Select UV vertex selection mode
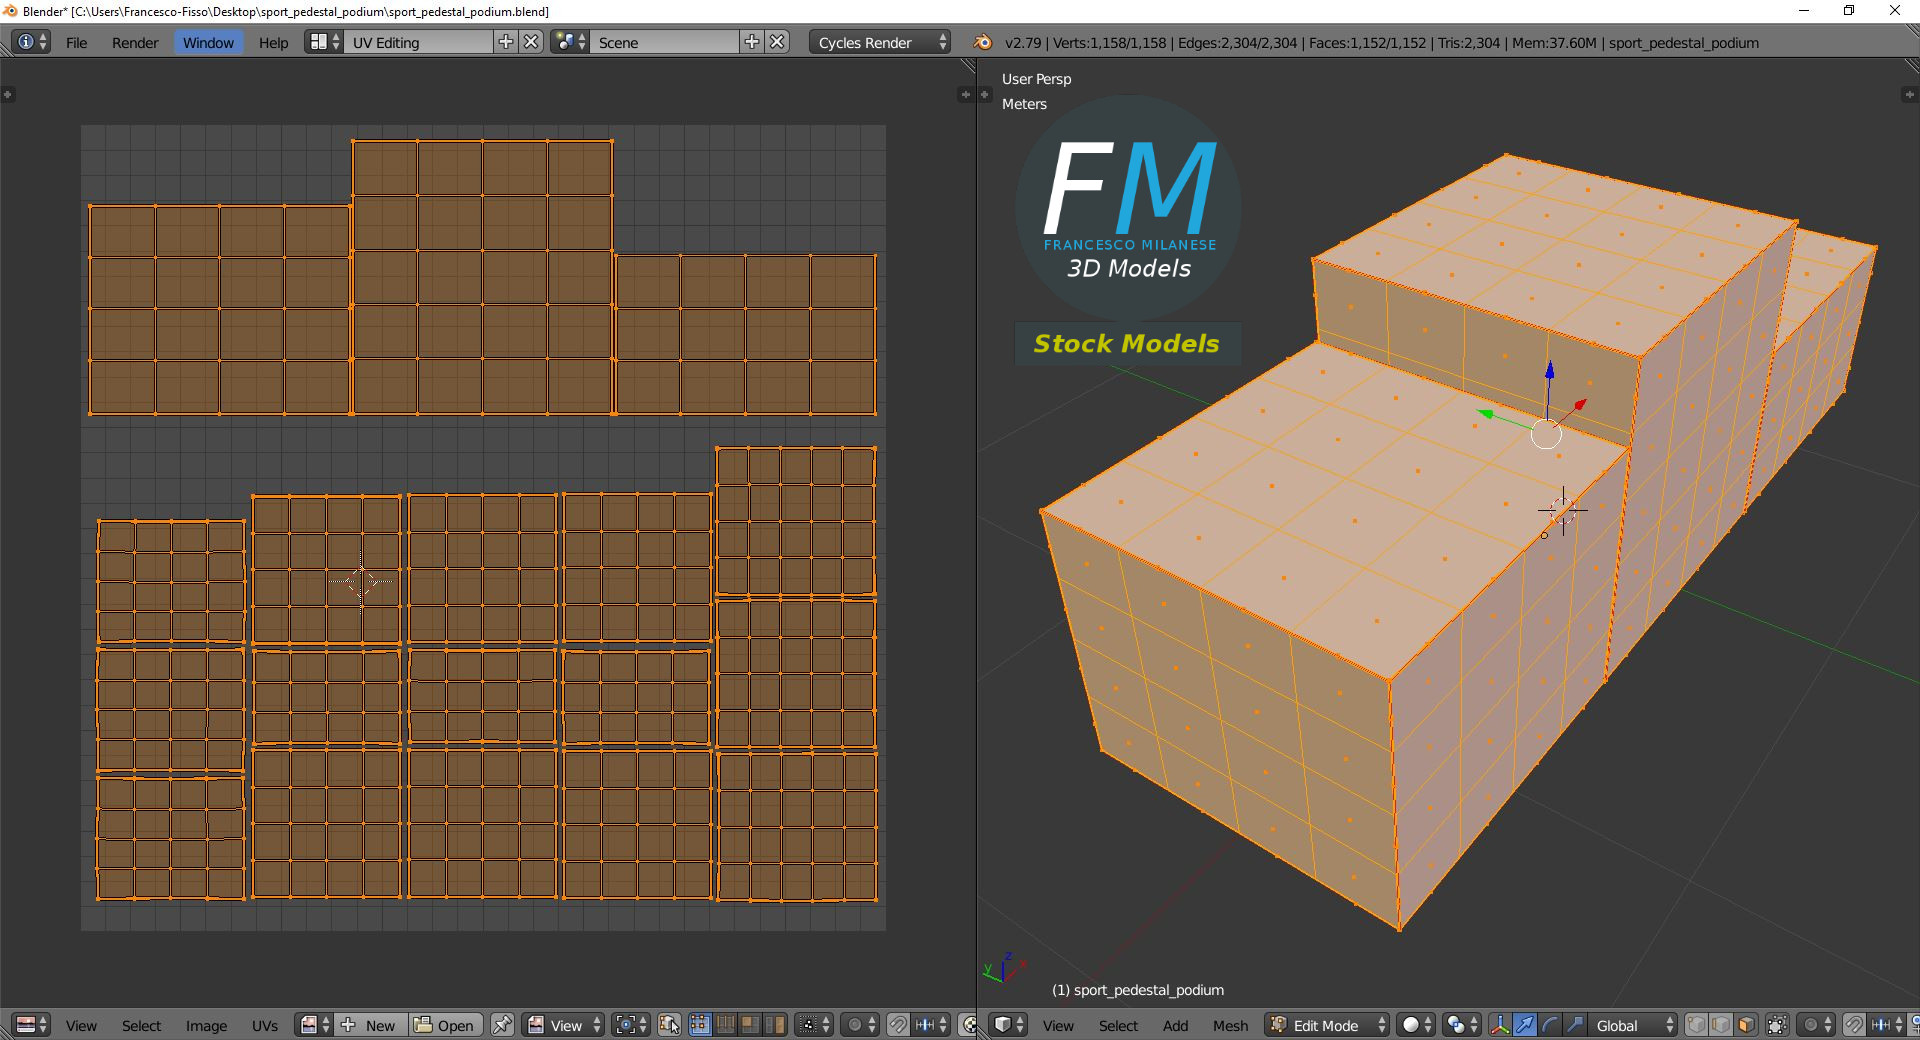The image size is (1920, 1040). tap(700, 1025)
